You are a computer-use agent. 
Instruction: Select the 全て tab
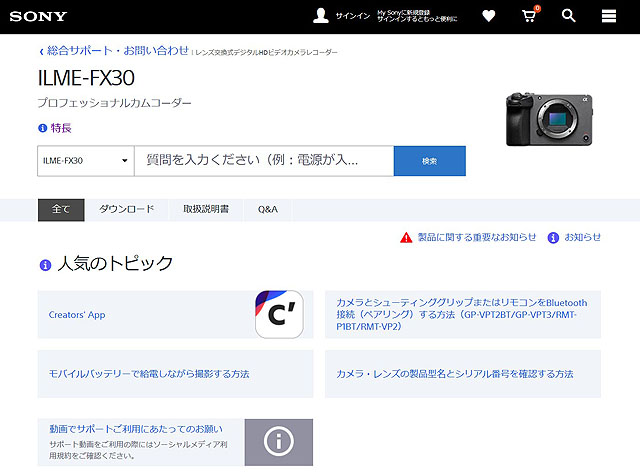(54, 209)
